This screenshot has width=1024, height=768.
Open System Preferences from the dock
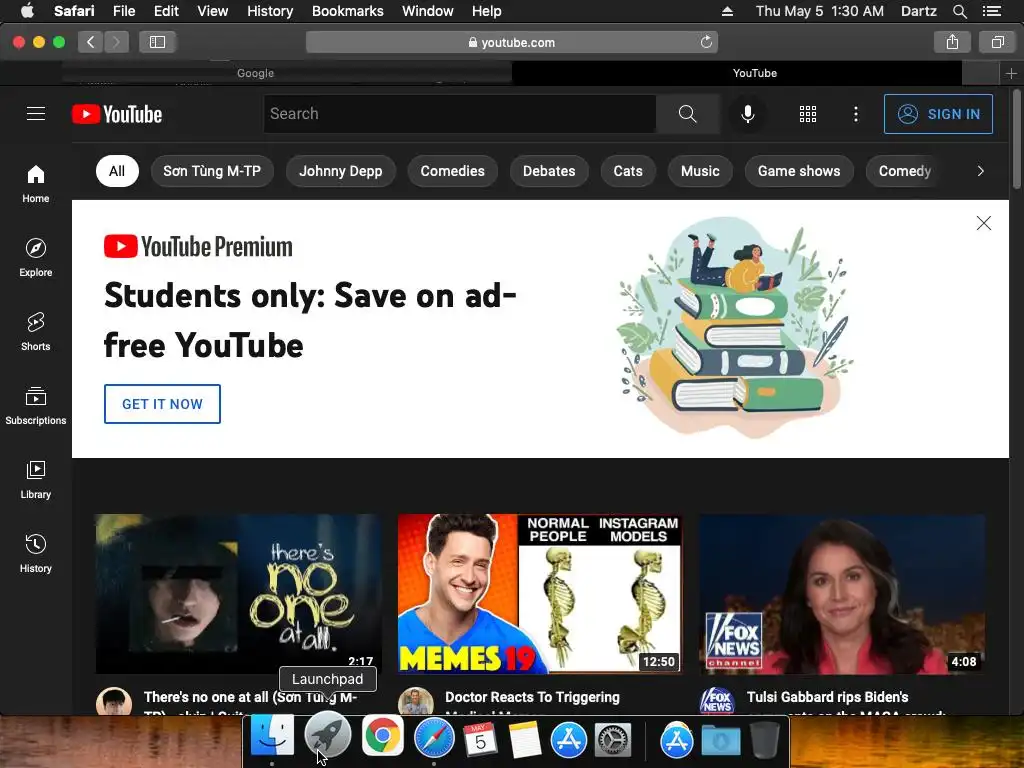pos(613,739)
